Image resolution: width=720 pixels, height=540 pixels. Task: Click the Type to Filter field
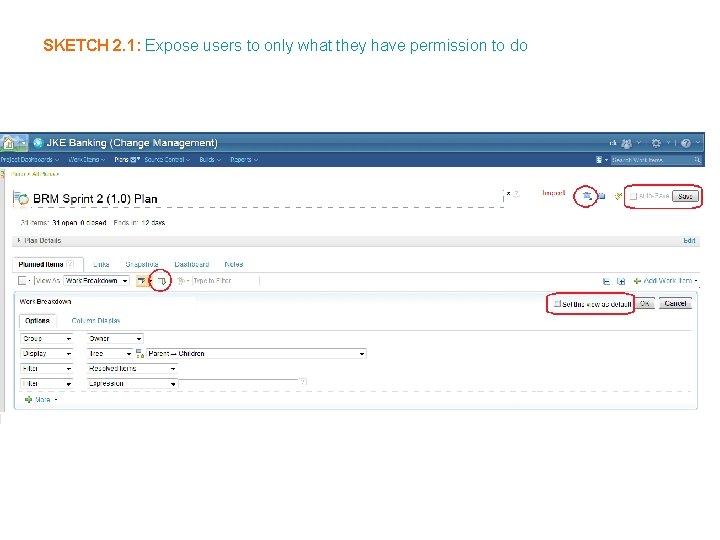click(225, 281)
